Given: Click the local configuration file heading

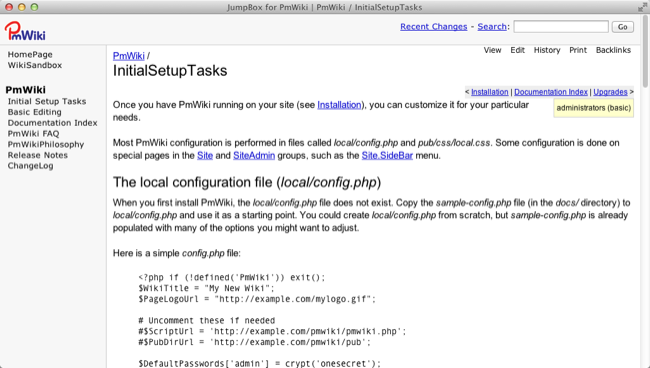Looking at the screenshot, I should [x=247, y=183].
